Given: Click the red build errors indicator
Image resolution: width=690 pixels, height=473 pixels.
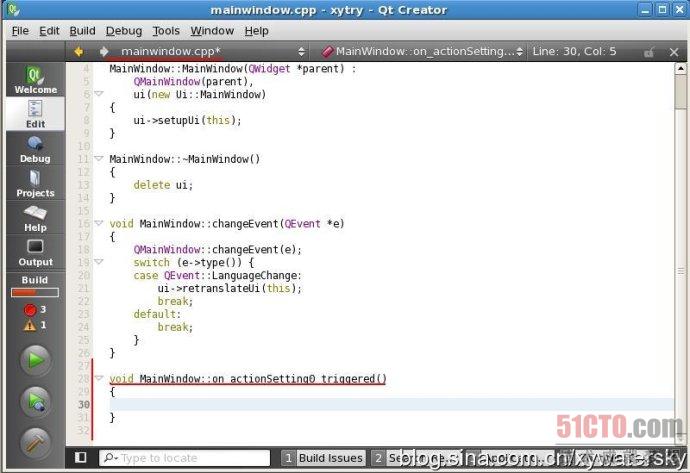Looking at the screenshot, I should click(x=30, y=310).
